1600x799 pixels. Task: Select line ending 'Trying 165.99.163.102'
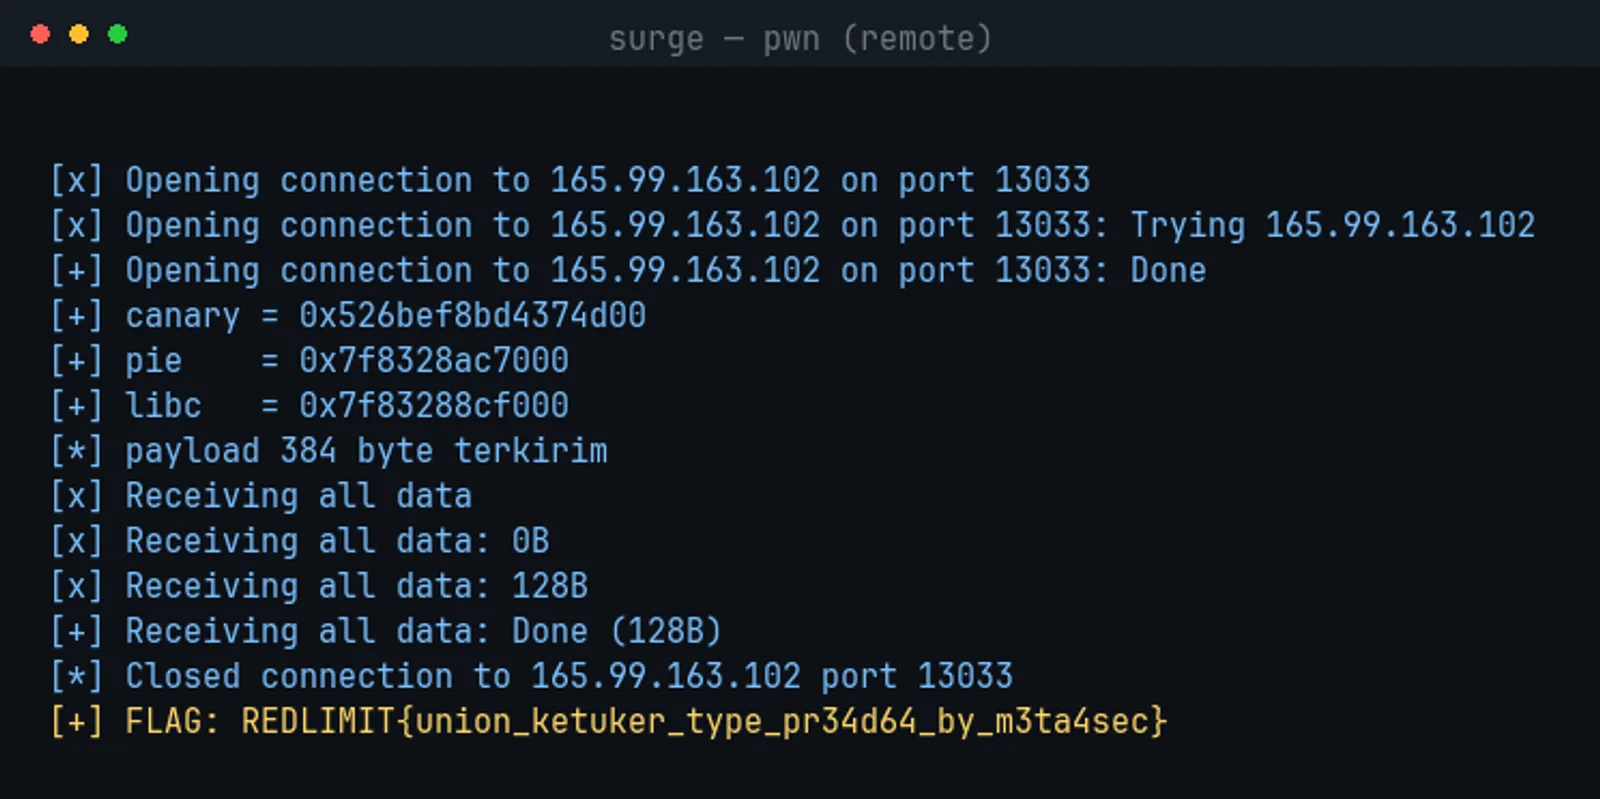click(x=792, y=225)
